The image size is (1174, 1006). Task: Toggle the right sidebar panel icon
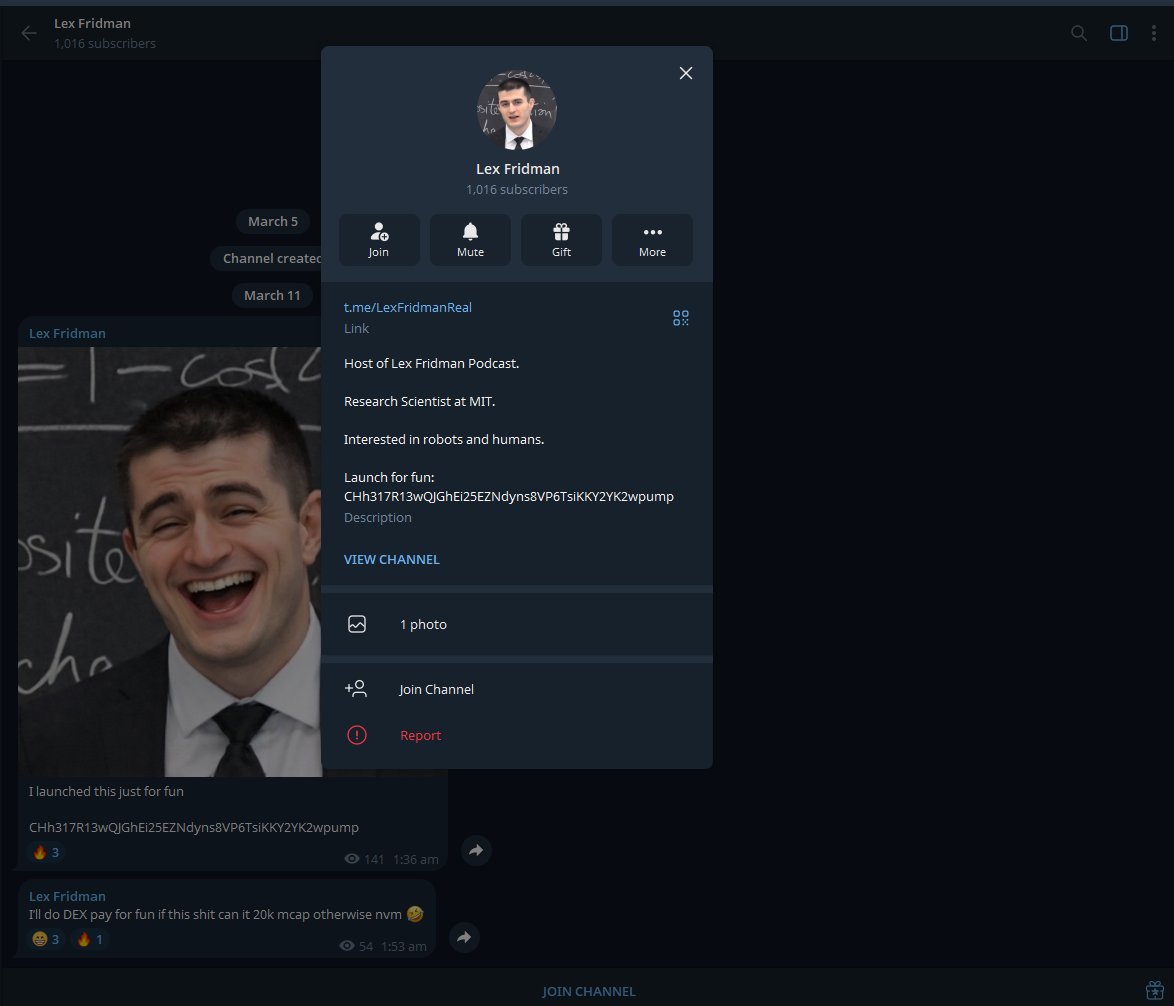pos(1118,33)
